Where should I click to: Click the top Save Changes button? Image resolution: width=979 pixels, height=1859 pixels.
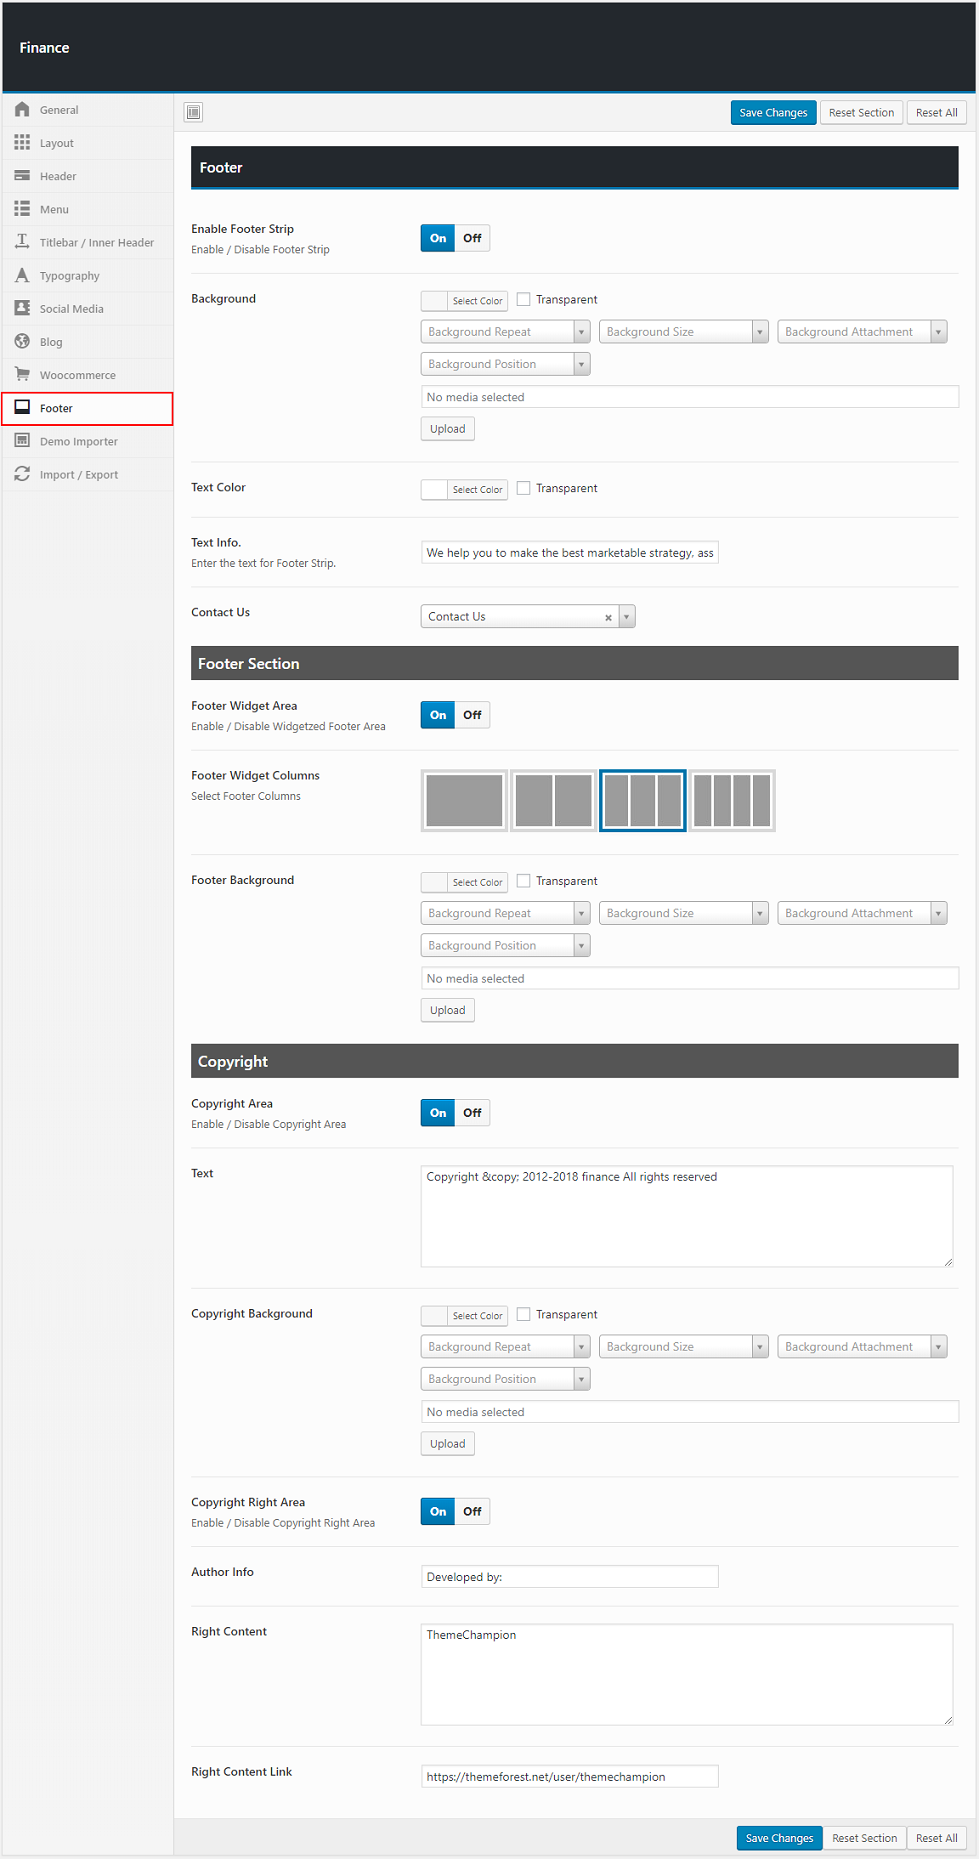[773, 113]
